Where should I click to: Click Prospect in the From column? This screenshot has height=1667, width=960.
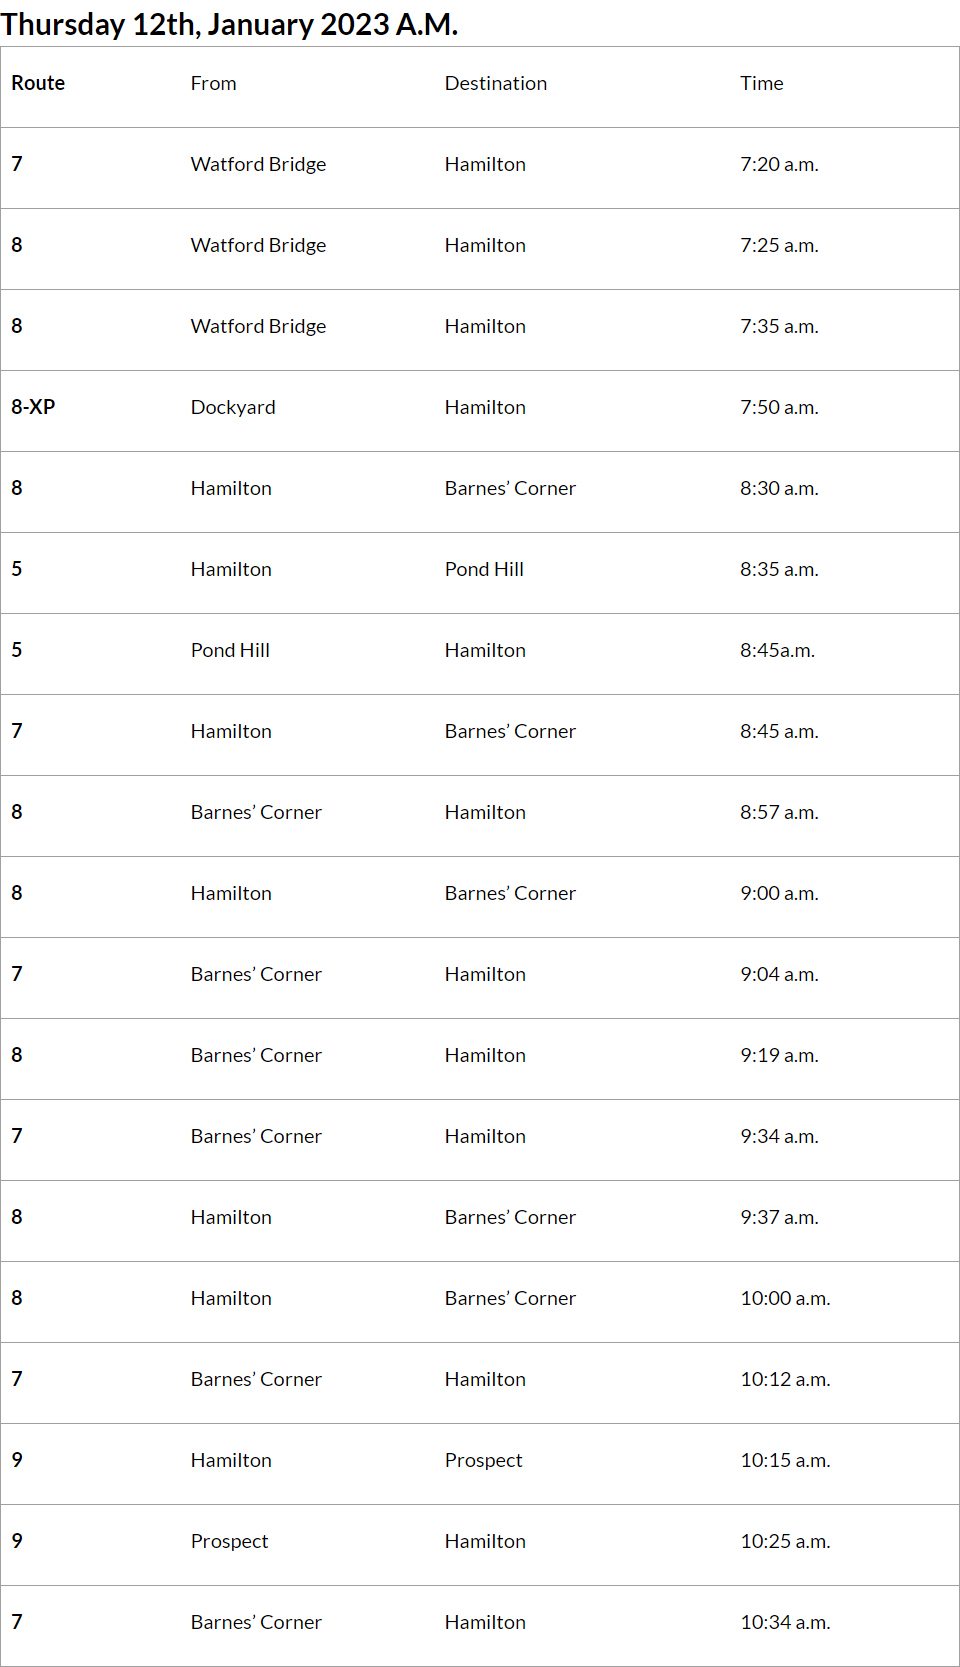(229, 1541)
